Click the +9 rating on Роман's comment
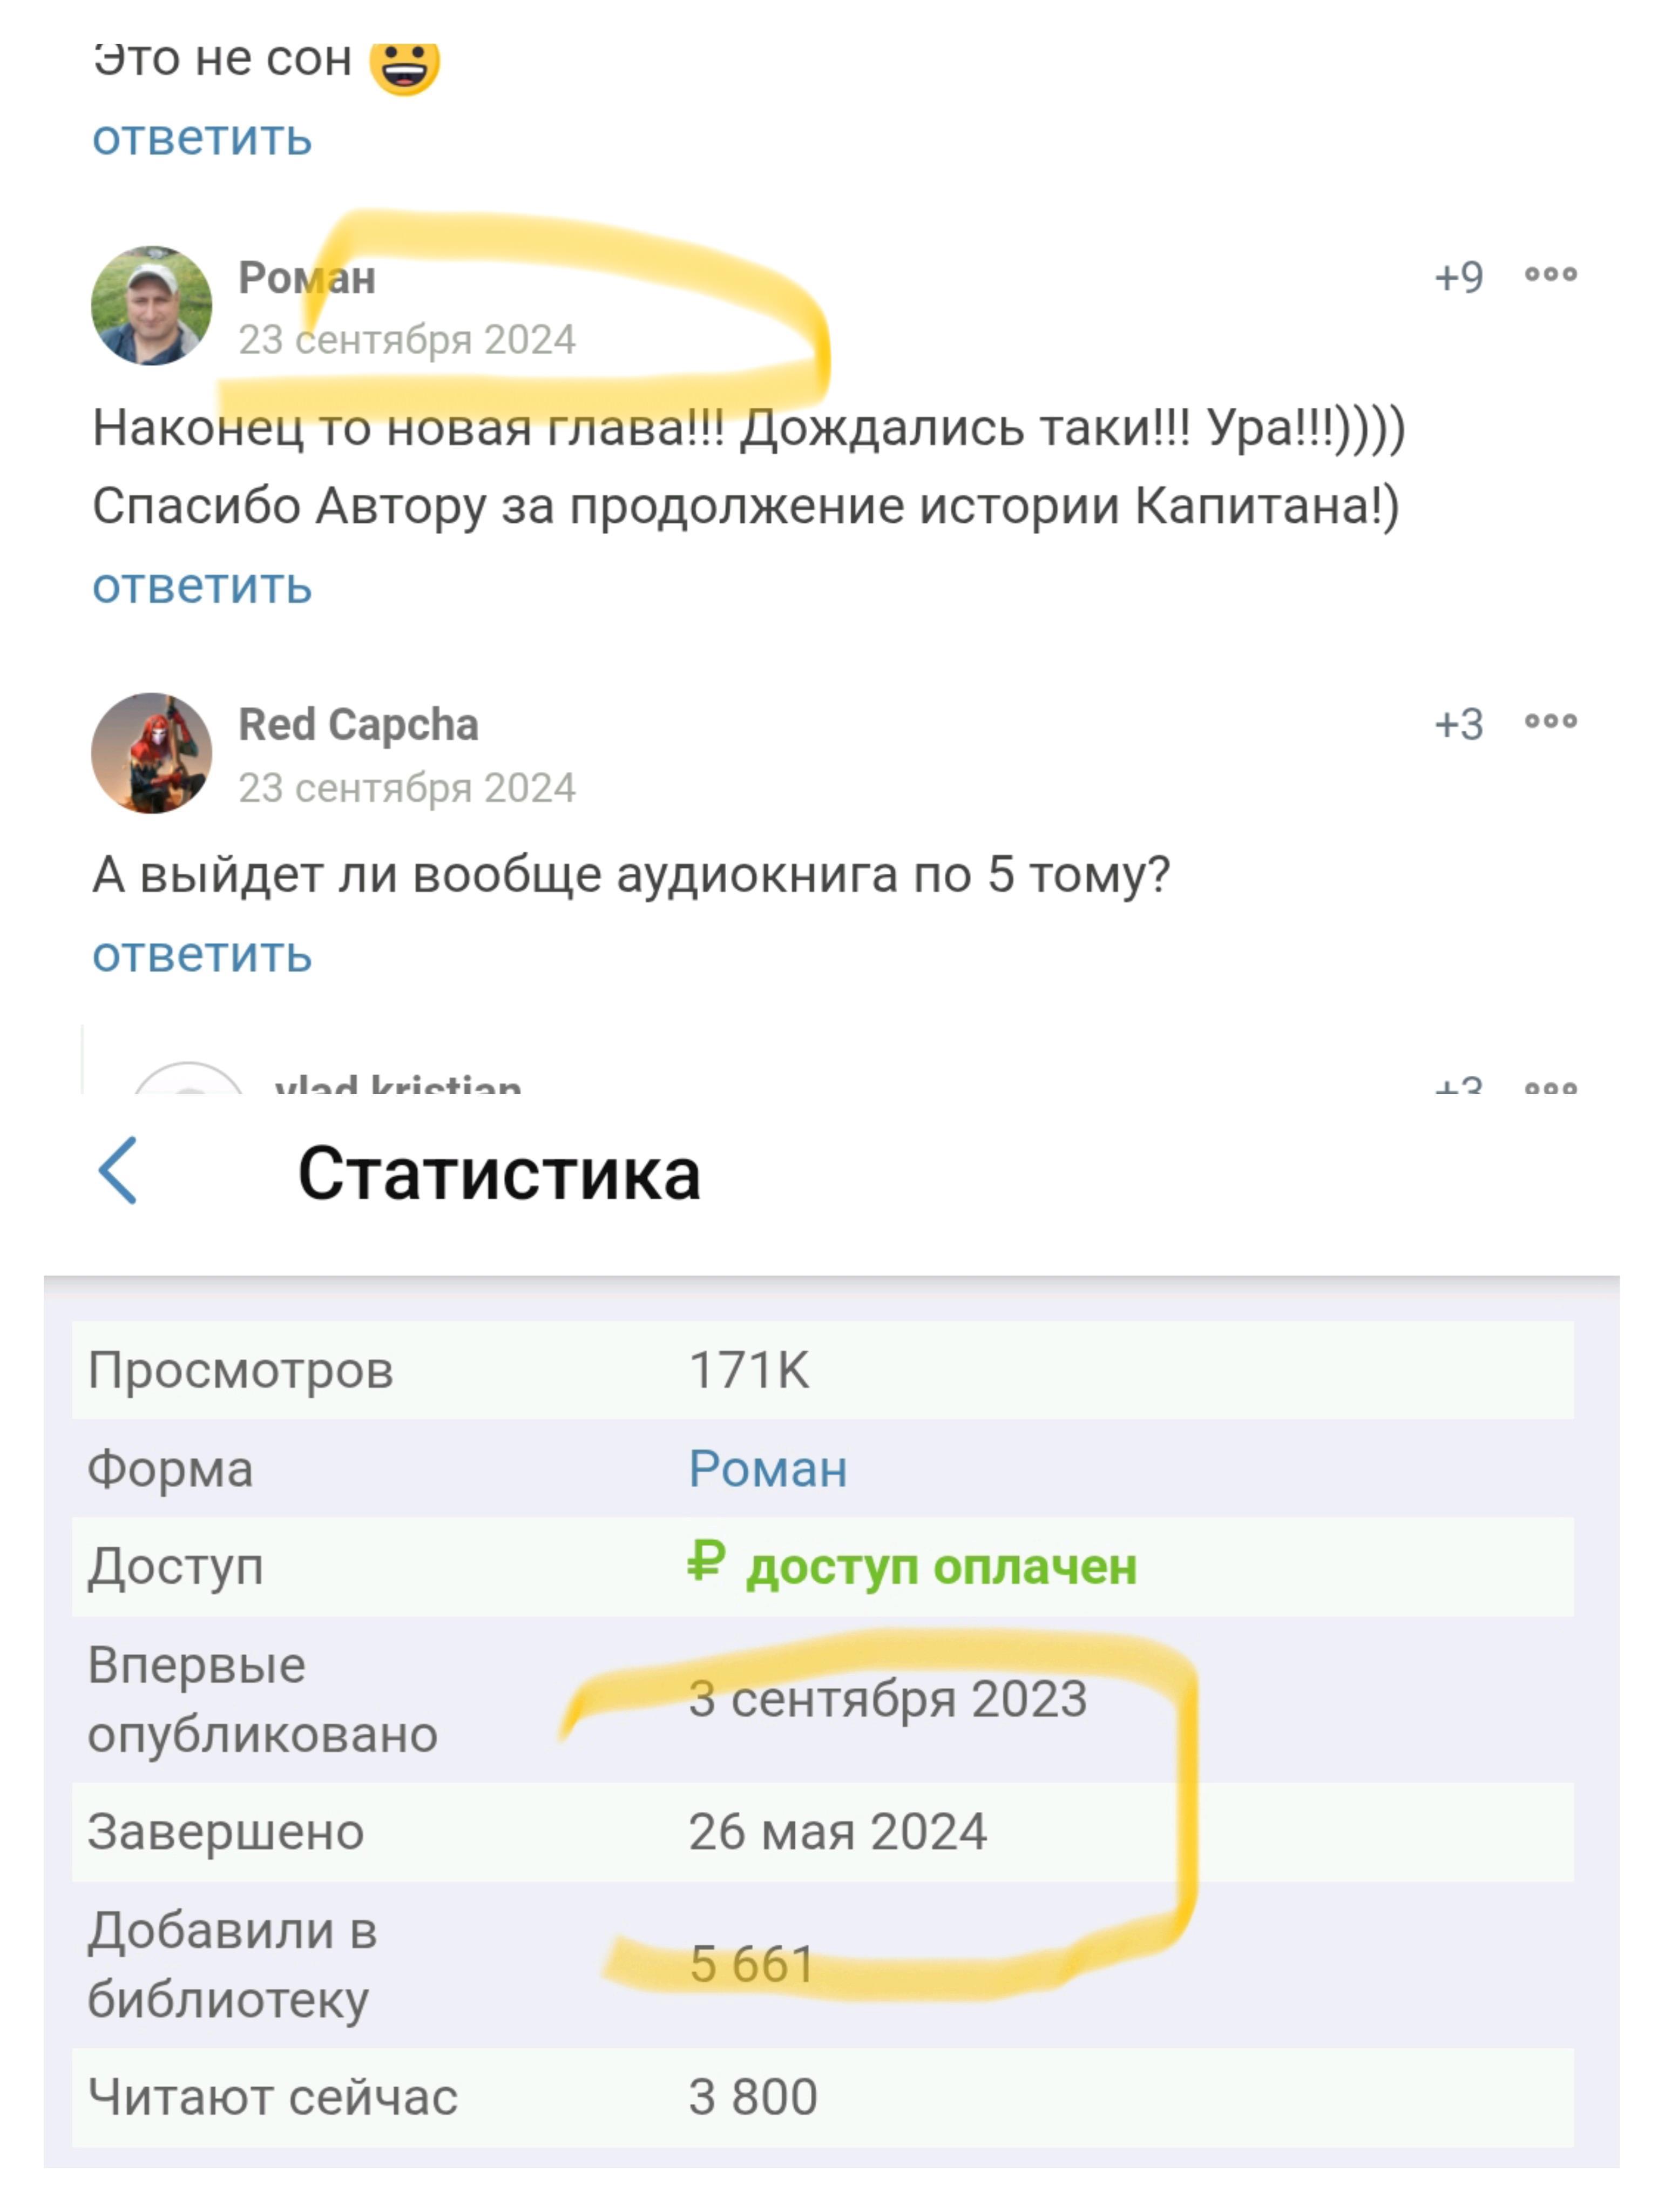This screenshot has height=2212, width=1678. pyautogui.click(x=1458, y=277)
